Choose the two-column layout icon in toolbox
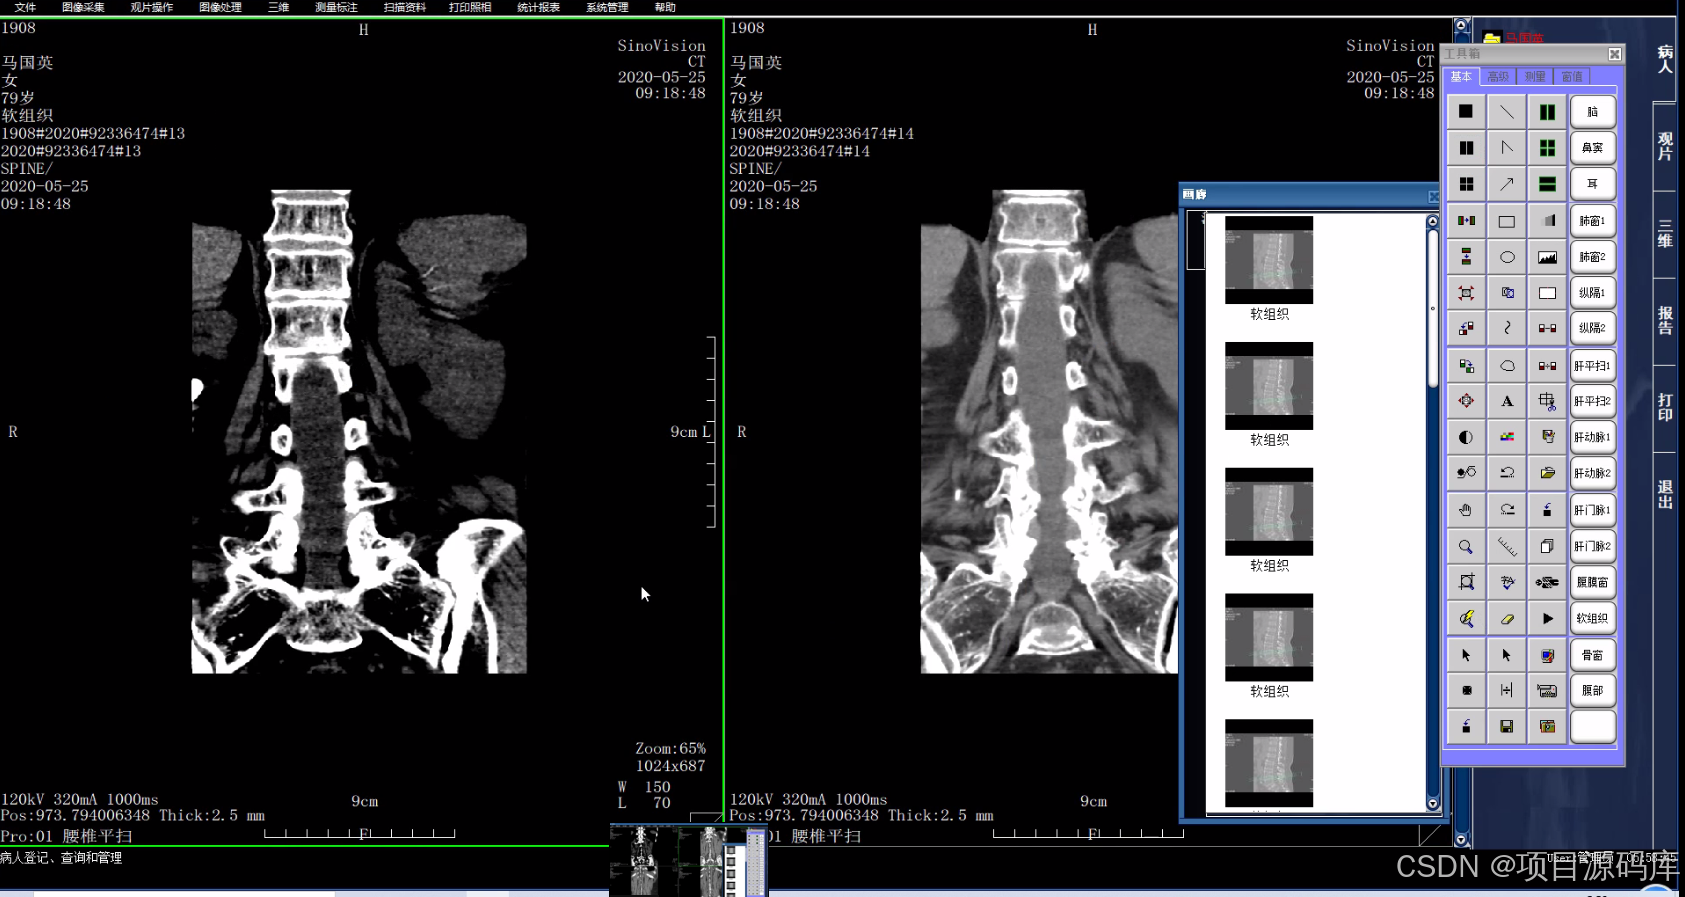This screenshot has width=1685, height=897. click(1466, 148)
